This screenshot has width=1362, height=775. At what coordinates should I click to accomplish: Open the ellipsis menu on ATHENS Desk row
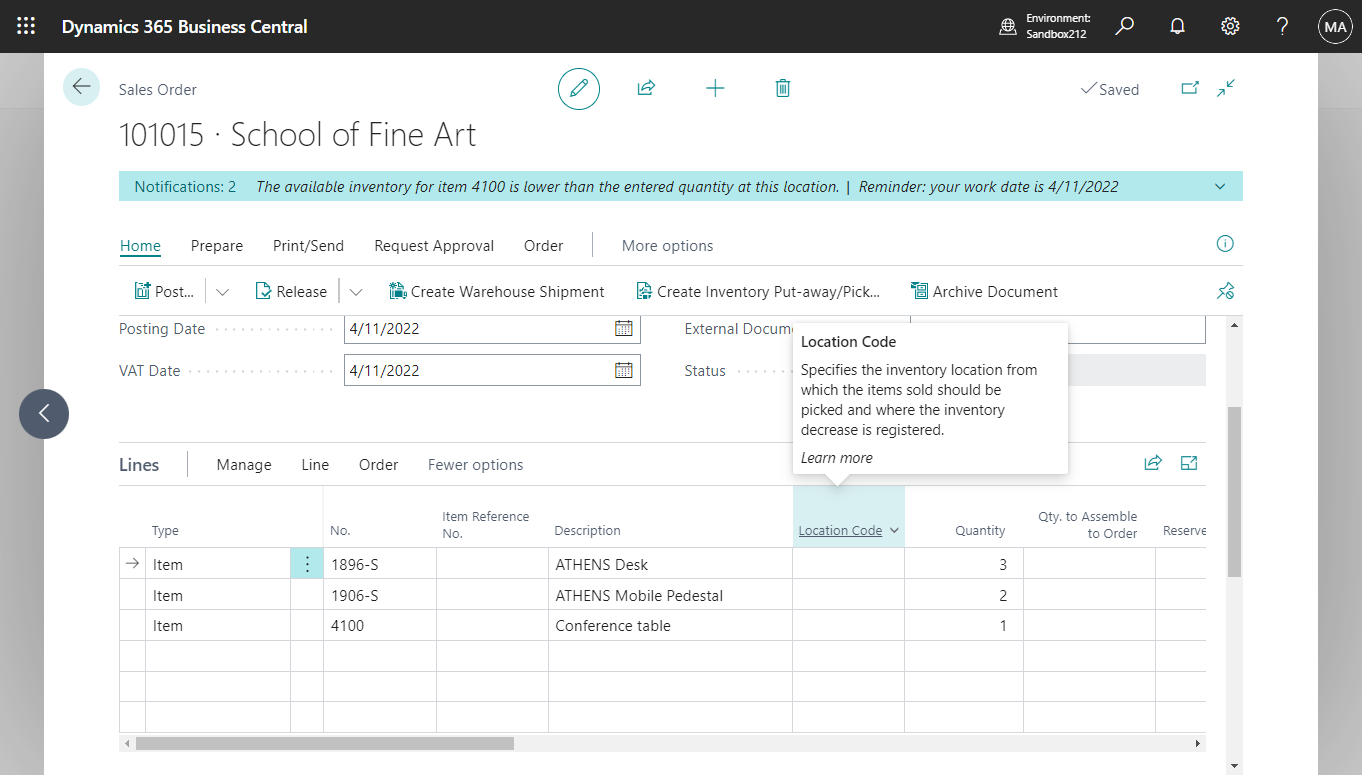pyautogui.click(x=307, y=563)
